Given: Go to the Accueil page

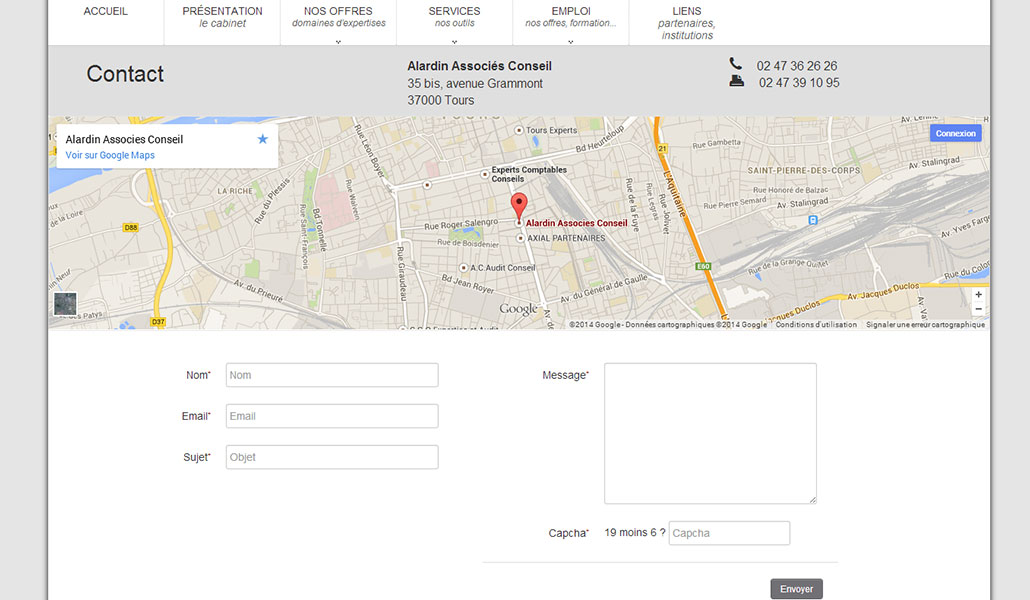Looking at the screenshot, I should click(x=106, y=12).
